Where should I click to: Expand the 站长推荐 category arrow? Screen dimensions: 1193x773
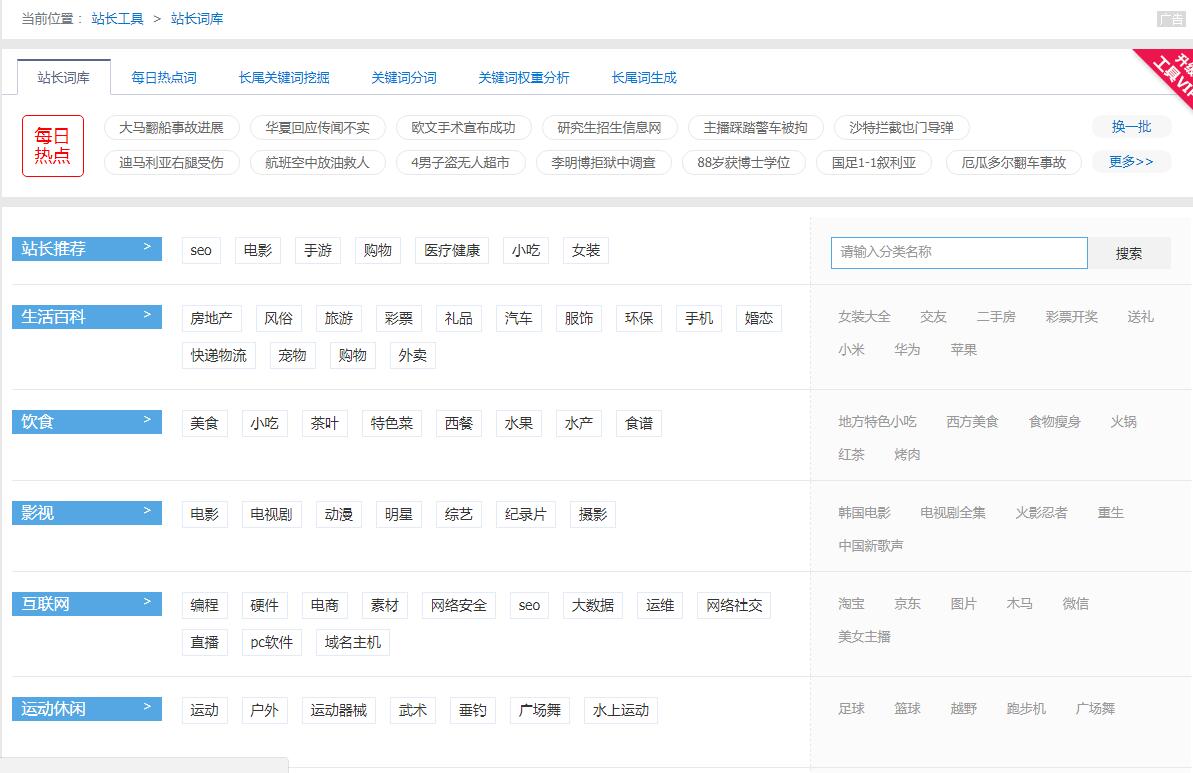coord(146,249)
